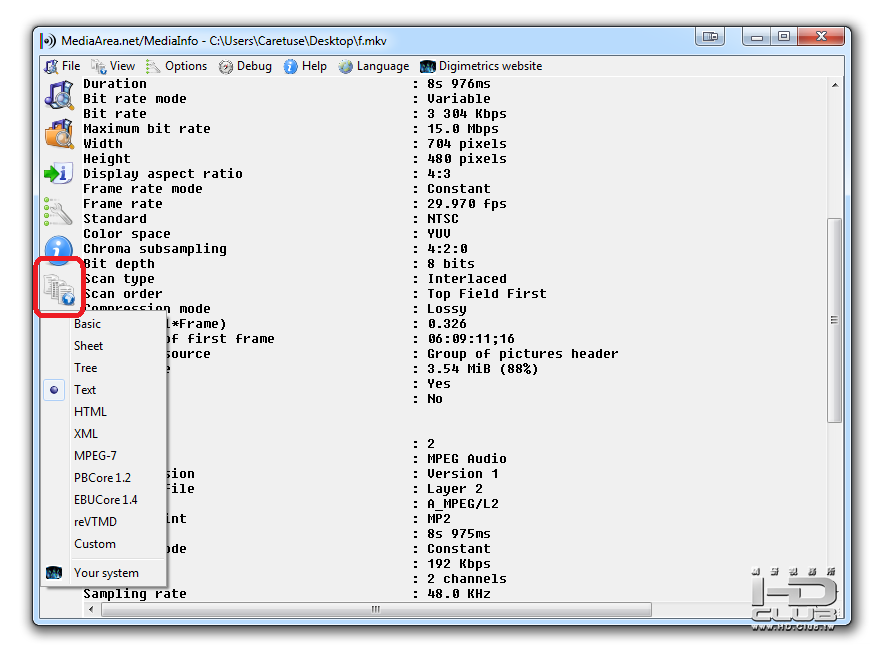Choose Custom view option
888x652 pixels.
point(105,544)
